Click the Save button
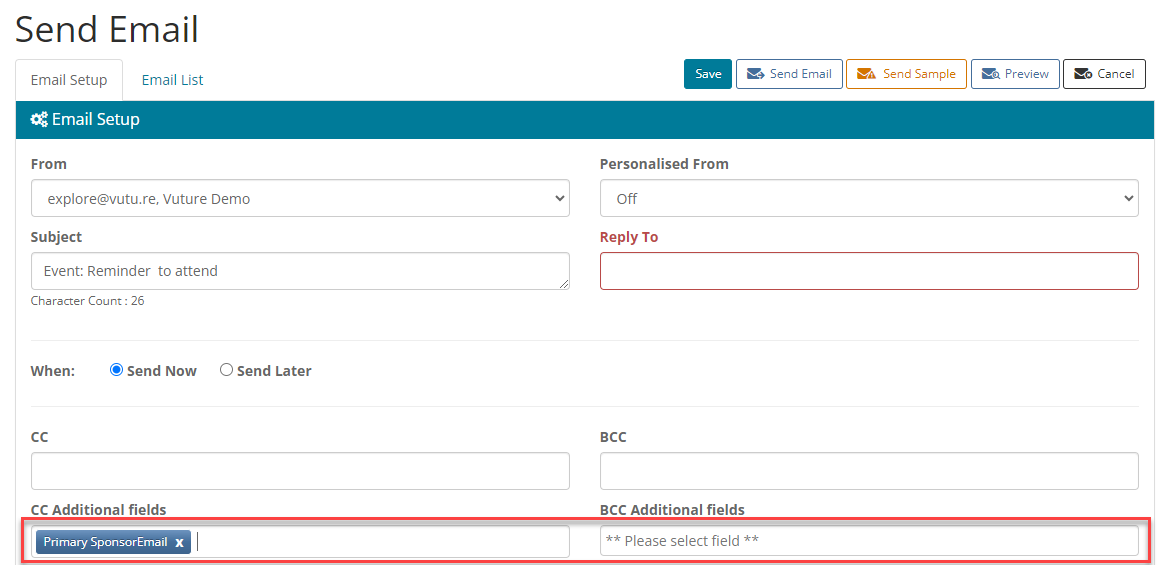The image size is (1162, 565). pyautogui.click(x=708, y=74)
